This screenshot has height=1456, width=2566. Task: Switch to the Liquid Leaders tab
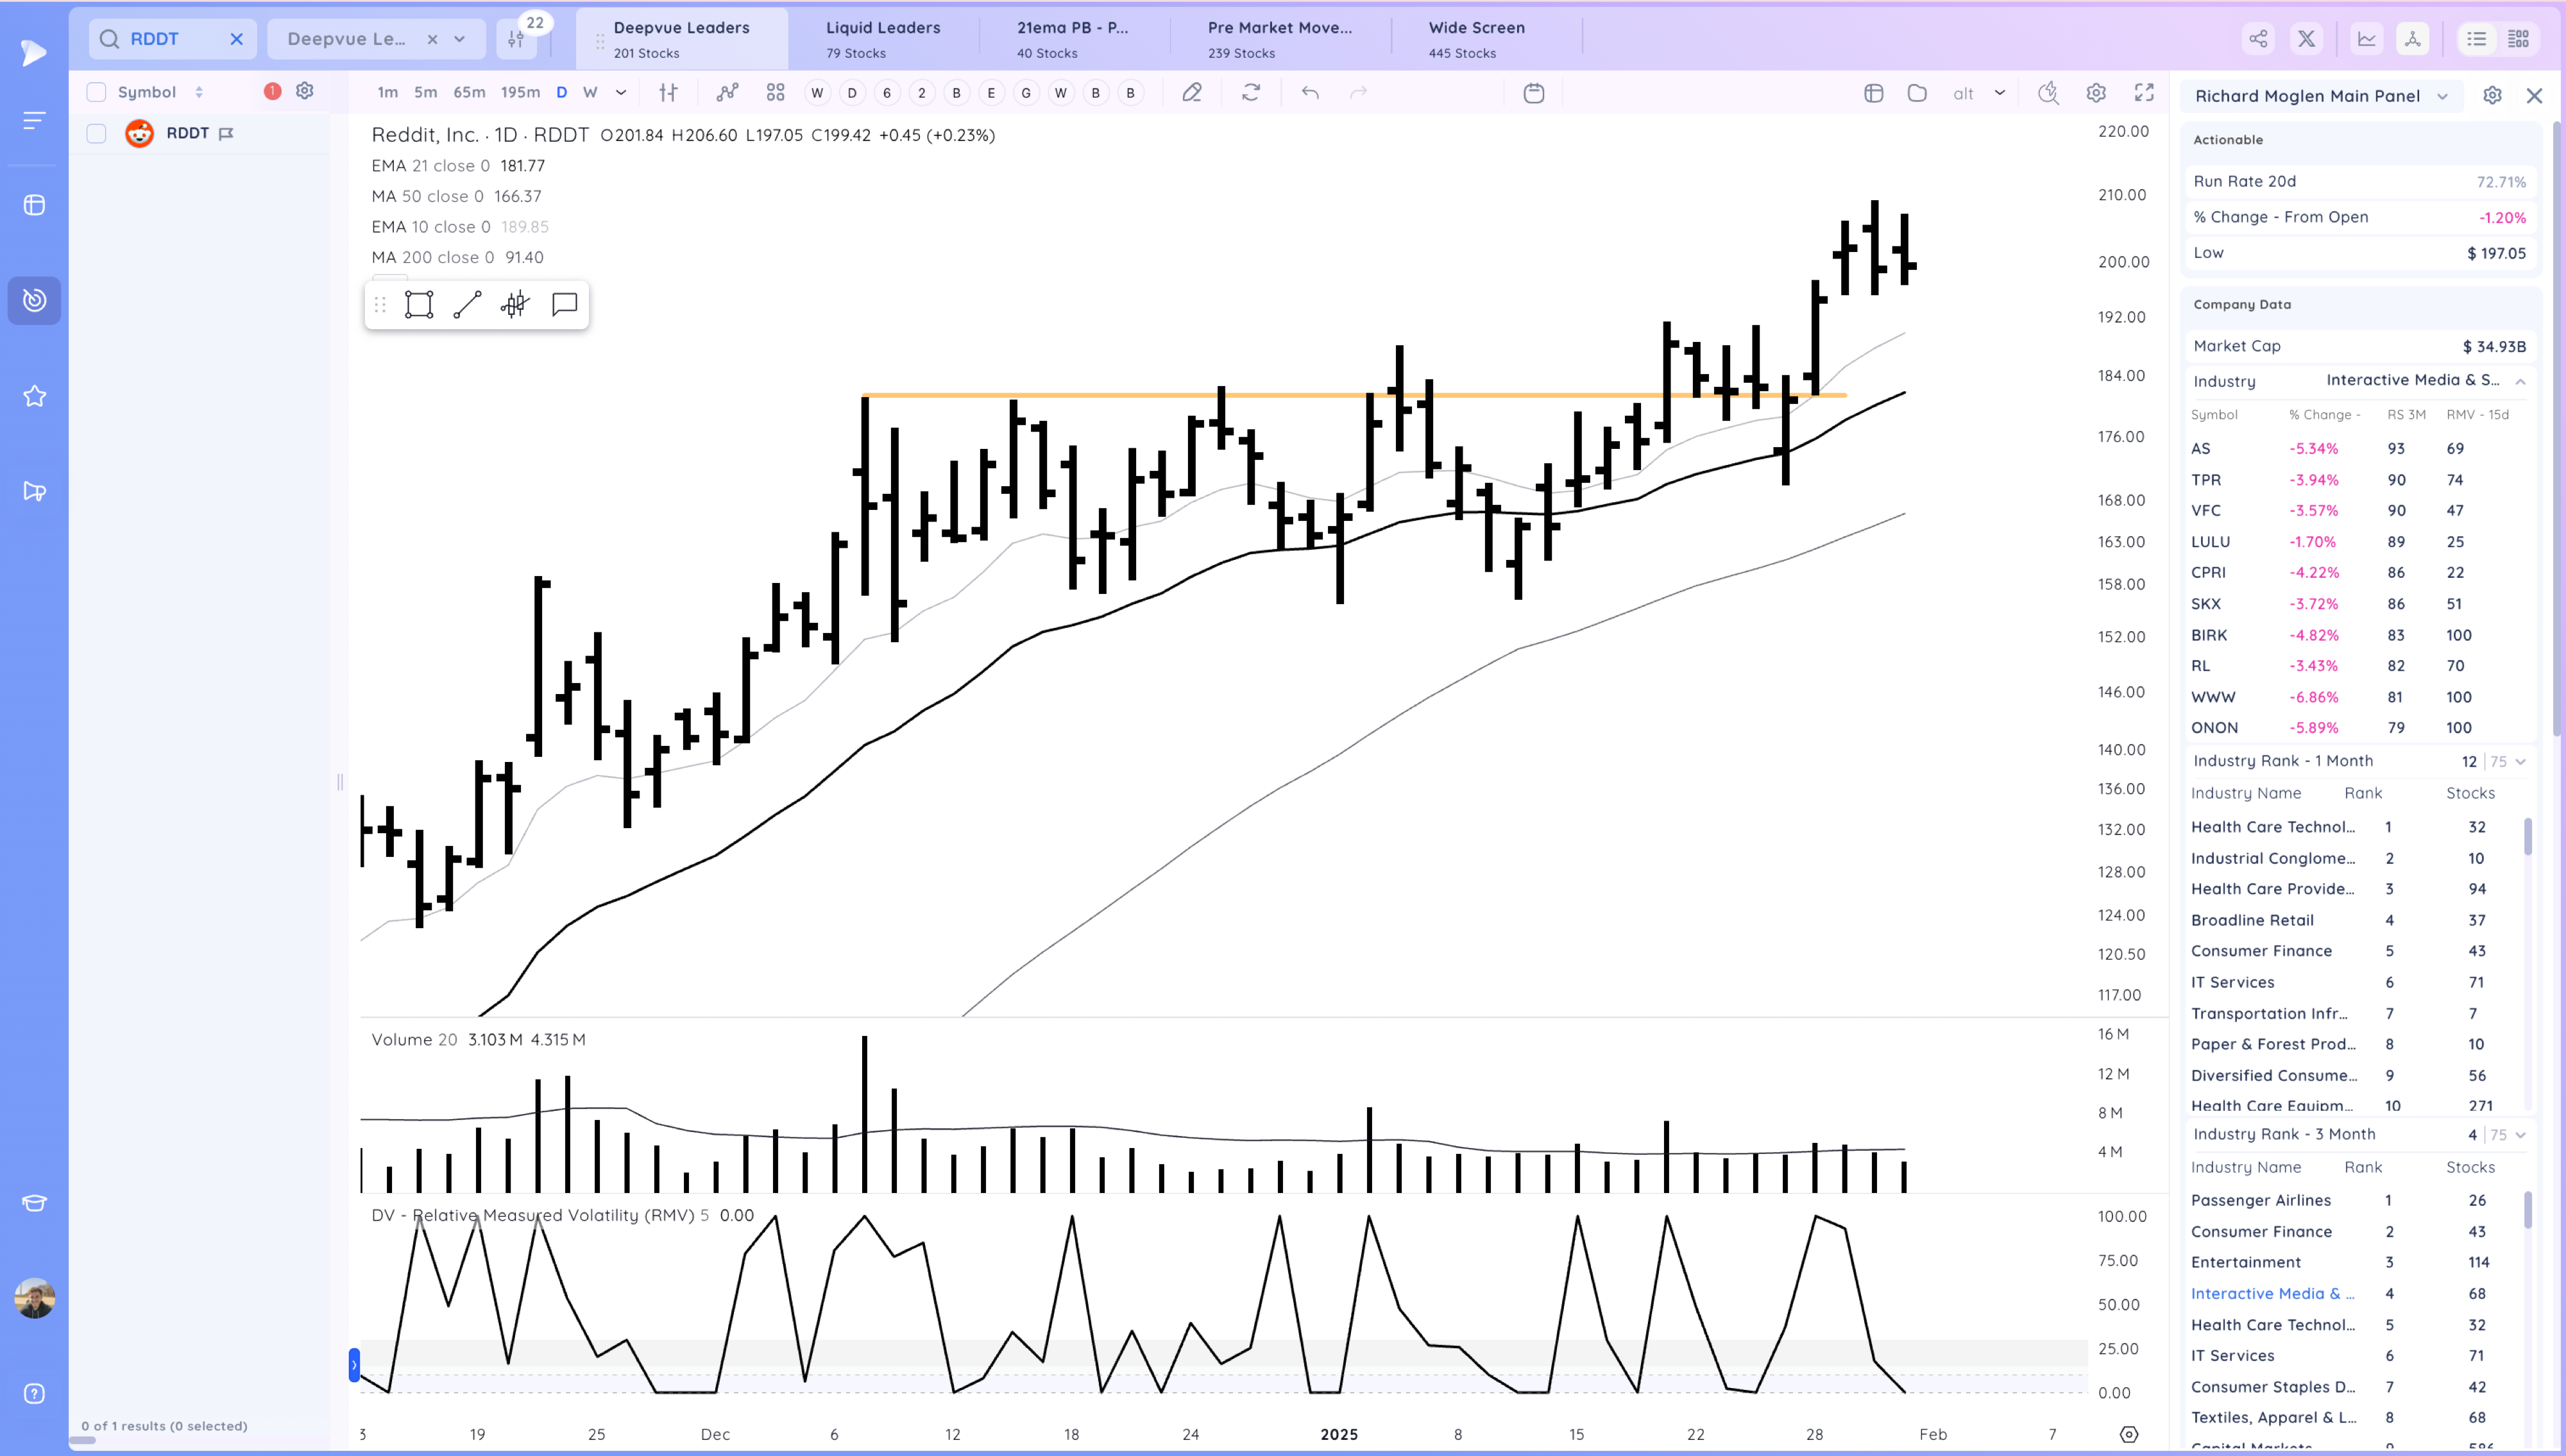(882, 38)
